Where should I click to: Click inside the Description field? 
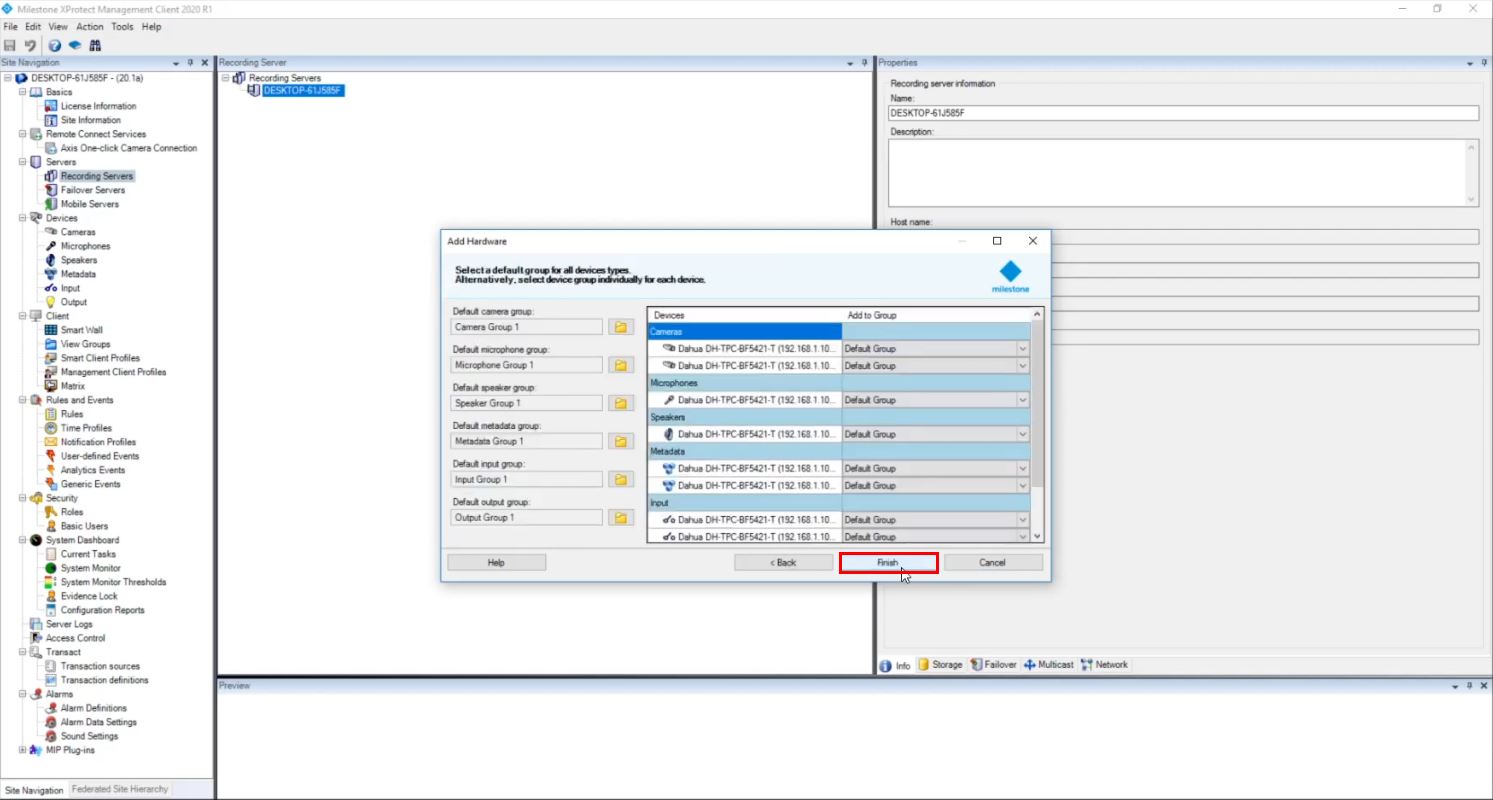(x=1180, y=172)
